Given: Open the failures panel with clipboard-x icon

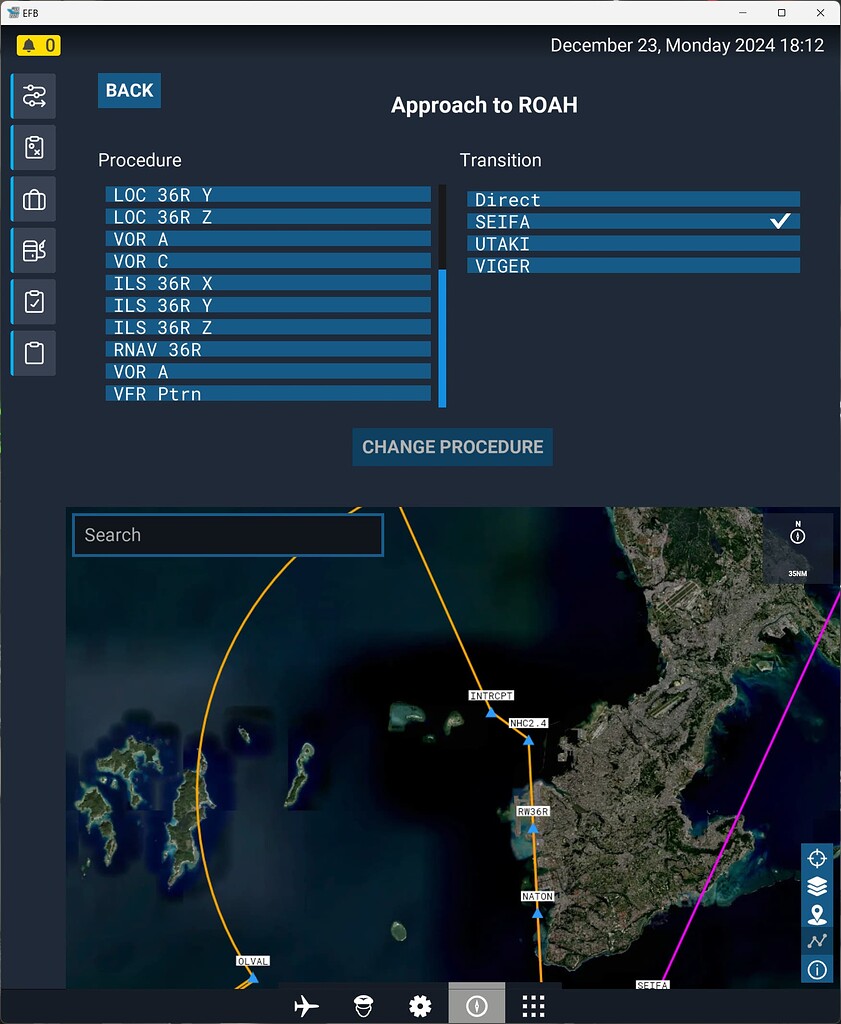Looking at the screenshot, I should 33,147.
